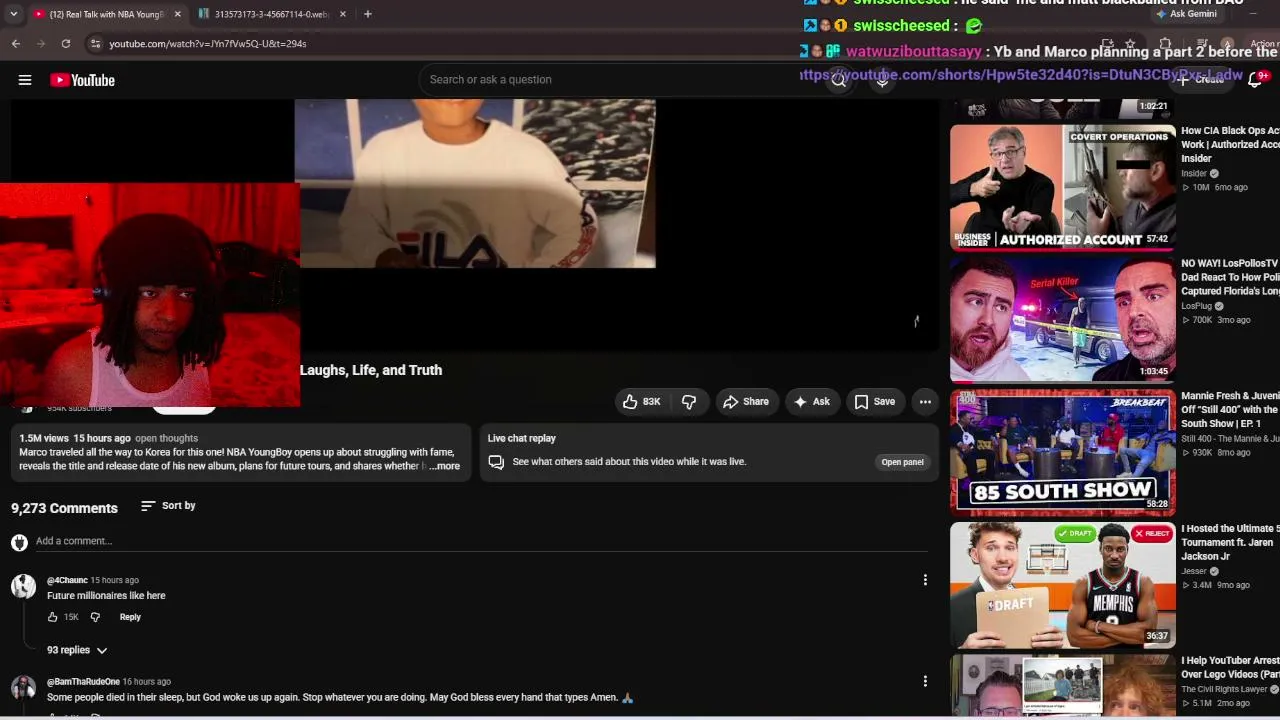Expand the description with ...more
The height and width of the screenshot is (720, 1280).
click(445, 466)
